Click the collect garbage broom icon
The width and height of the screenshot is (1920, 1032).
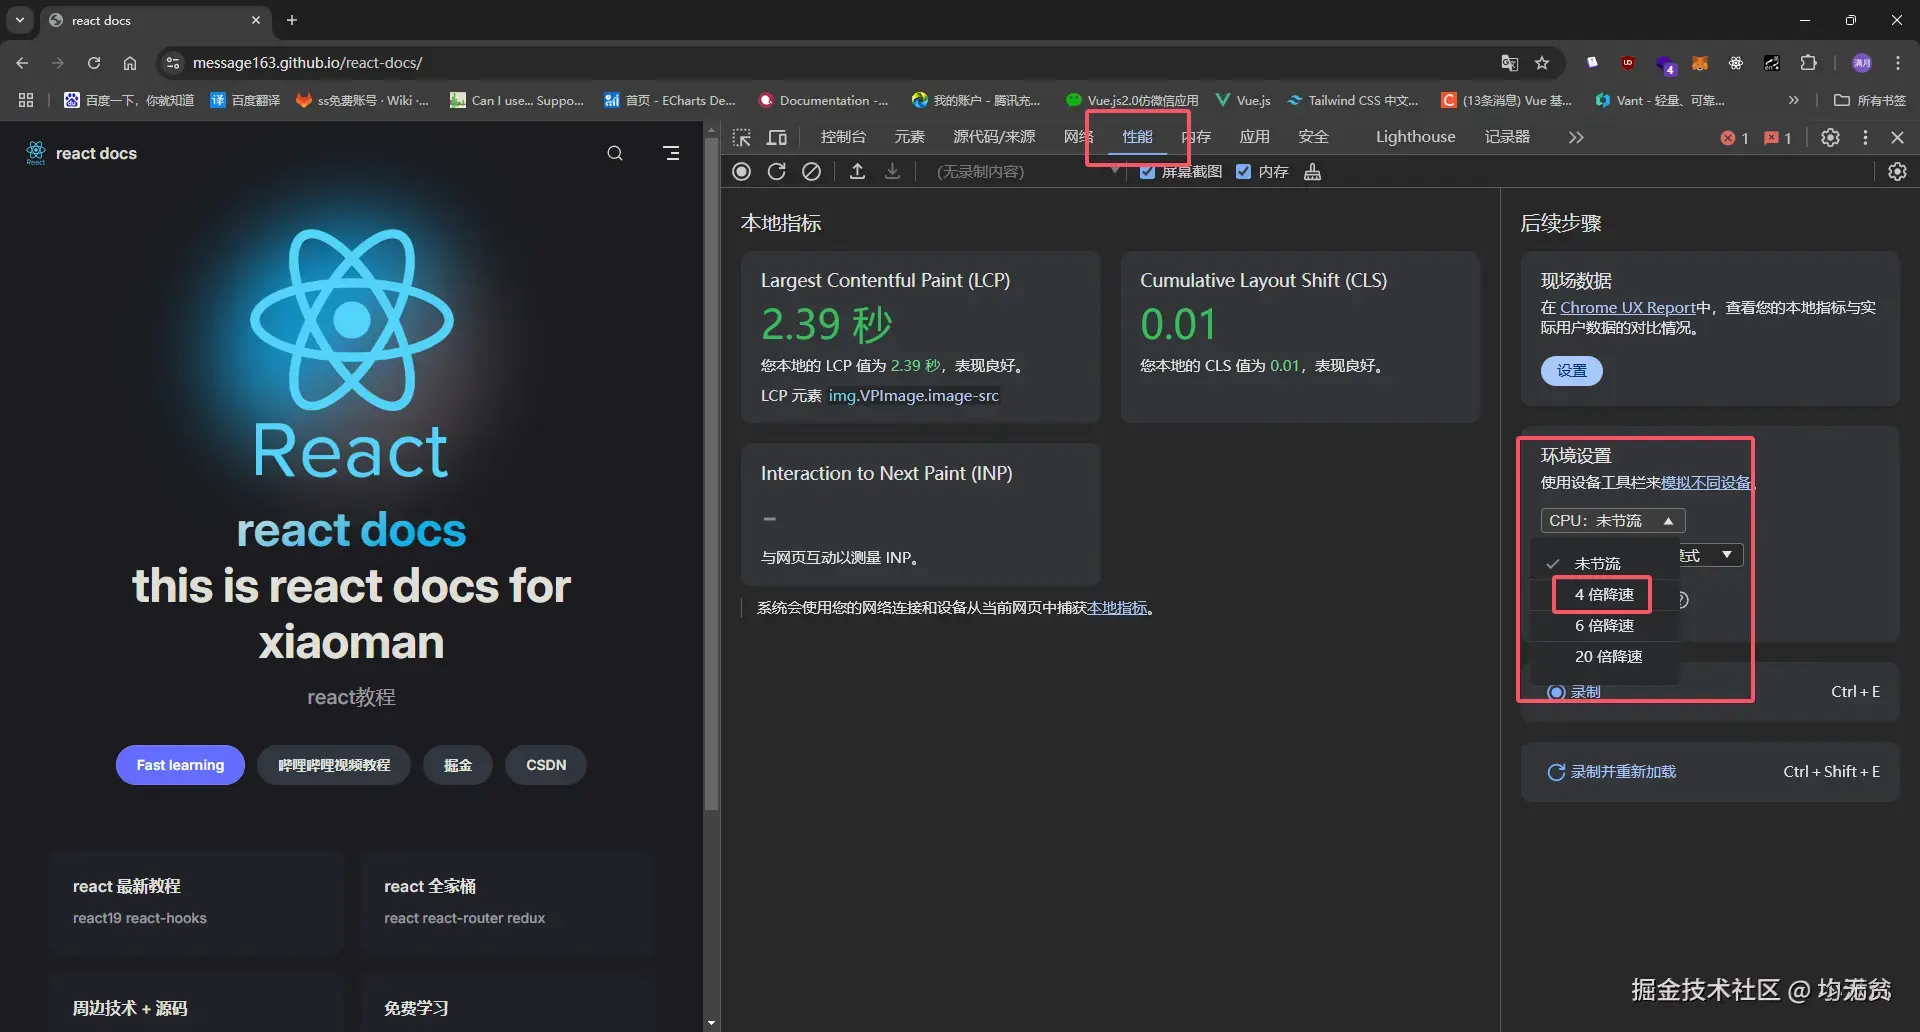pos(1312,172)
